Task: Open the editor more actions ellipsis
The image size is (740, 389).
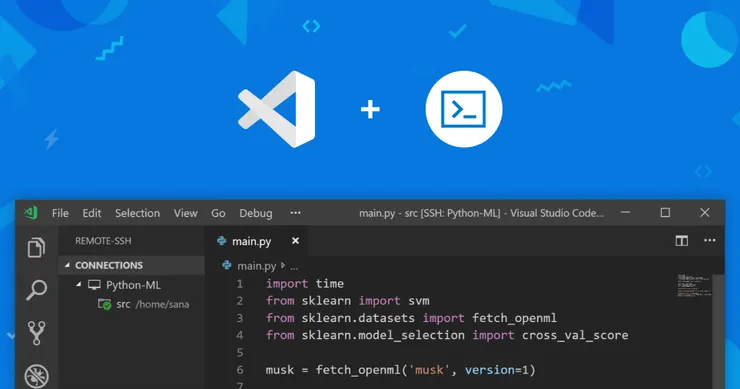Action: (710, 240)
